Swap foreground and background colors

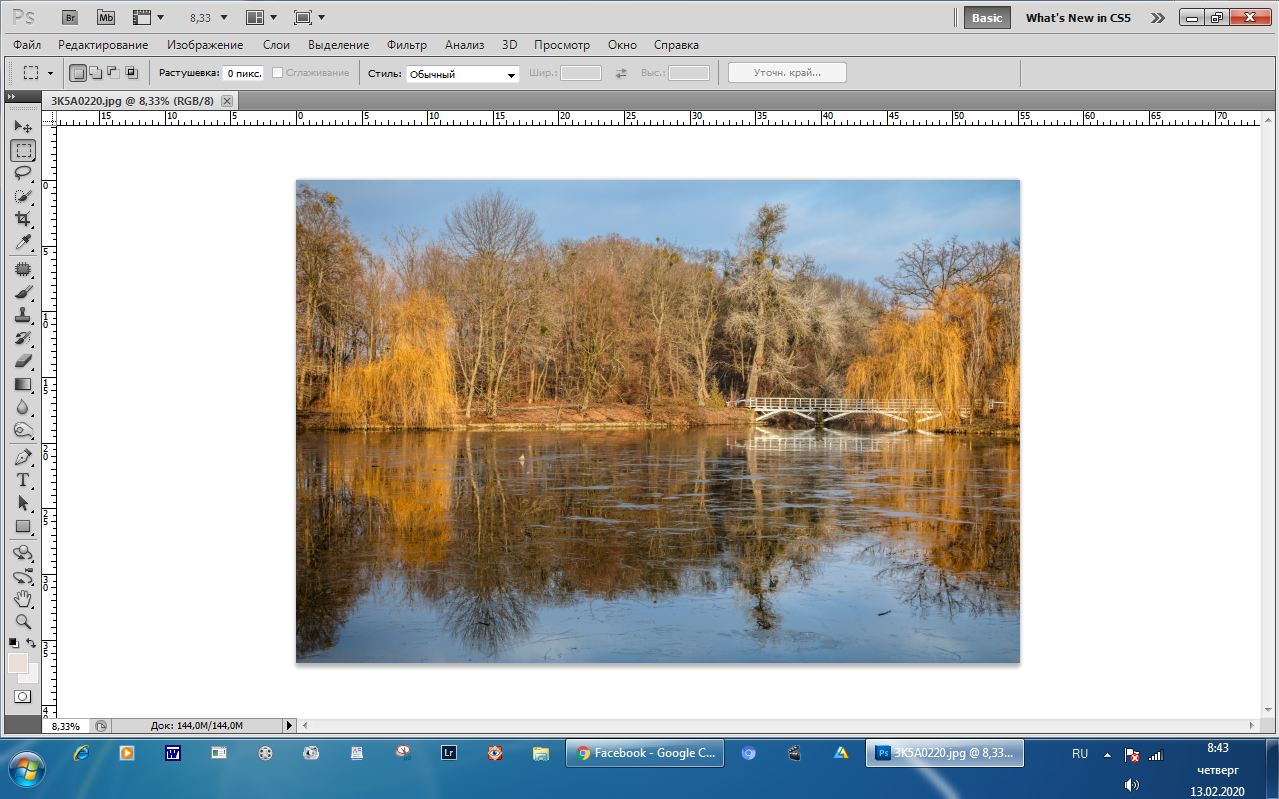point(32,643)
